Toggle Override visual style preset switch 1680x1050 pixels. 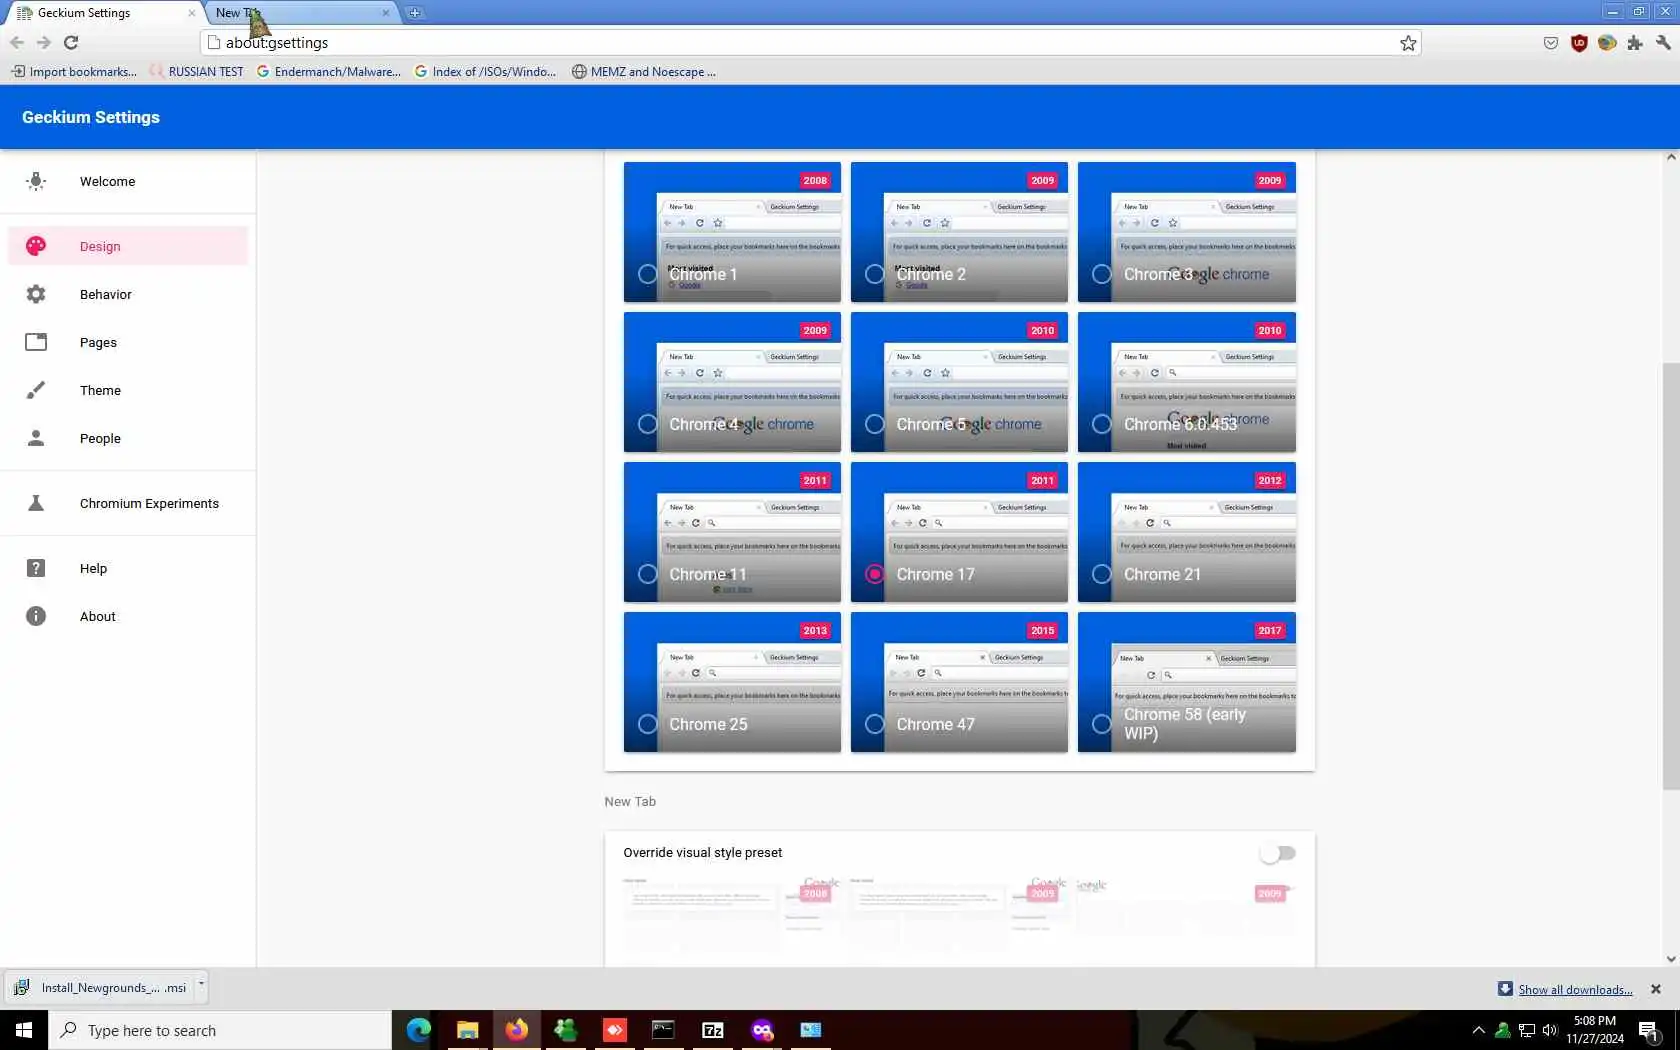[x=1278, y=853]
